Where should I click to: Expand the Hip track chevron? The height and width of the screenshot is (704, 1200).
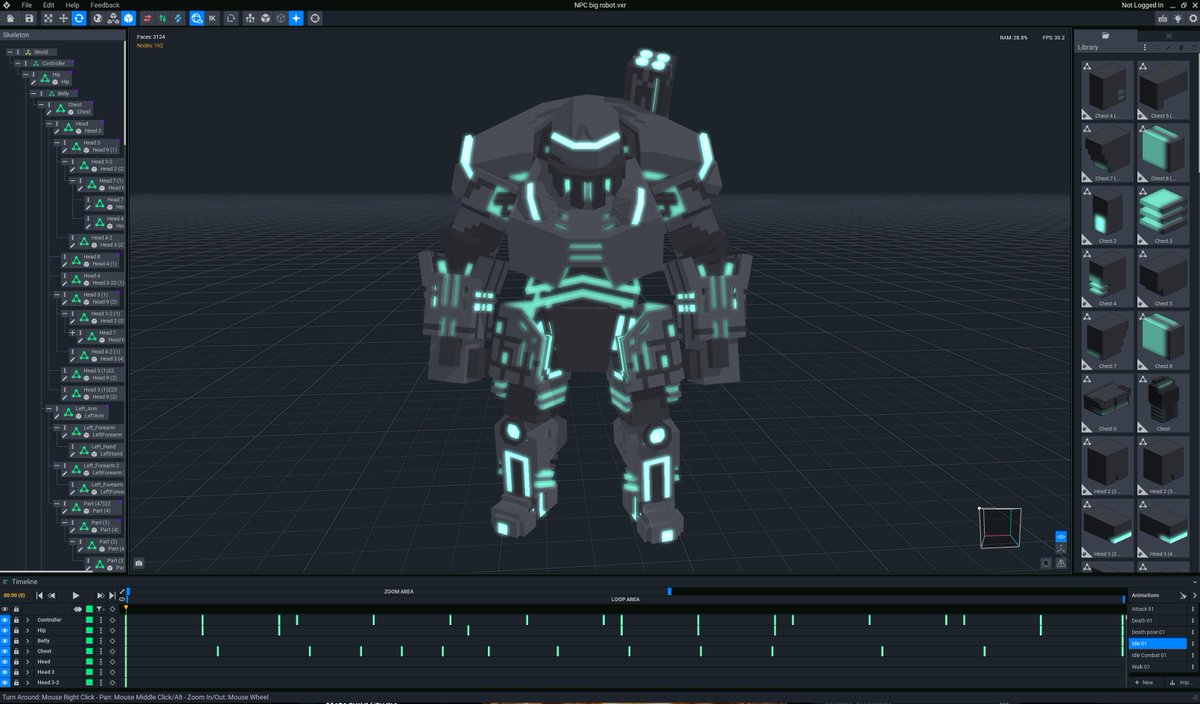[x=28, y=630]
